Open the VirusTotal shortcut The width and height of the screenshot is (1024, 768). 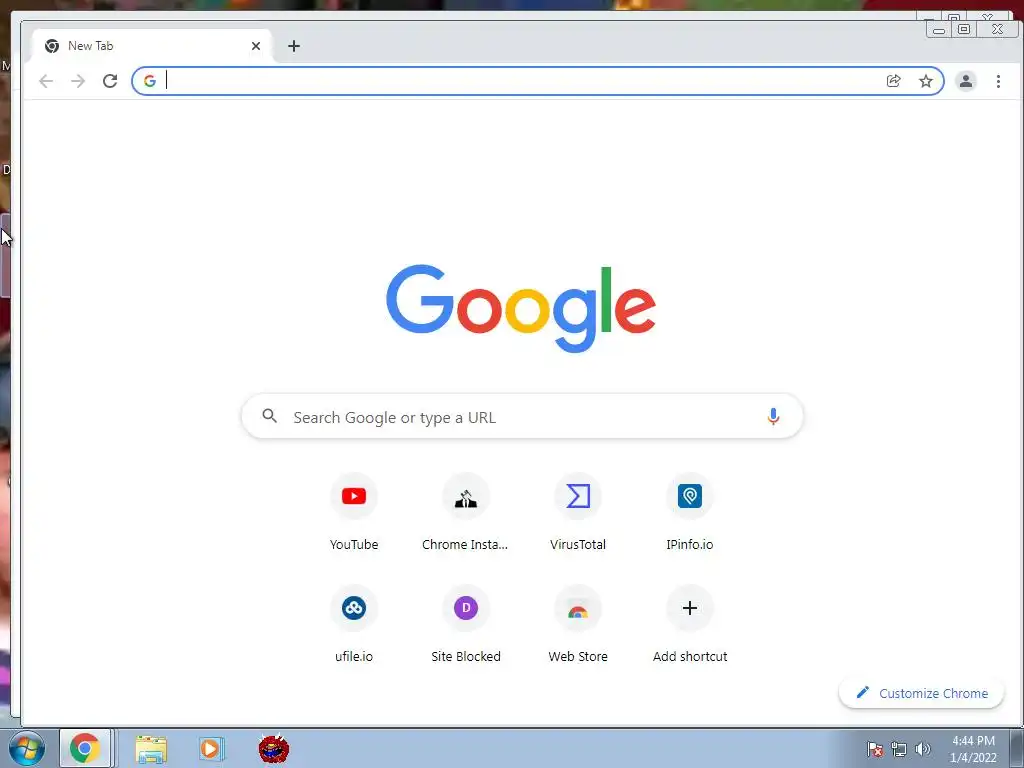pyautogui.click(x=578, y=513)
